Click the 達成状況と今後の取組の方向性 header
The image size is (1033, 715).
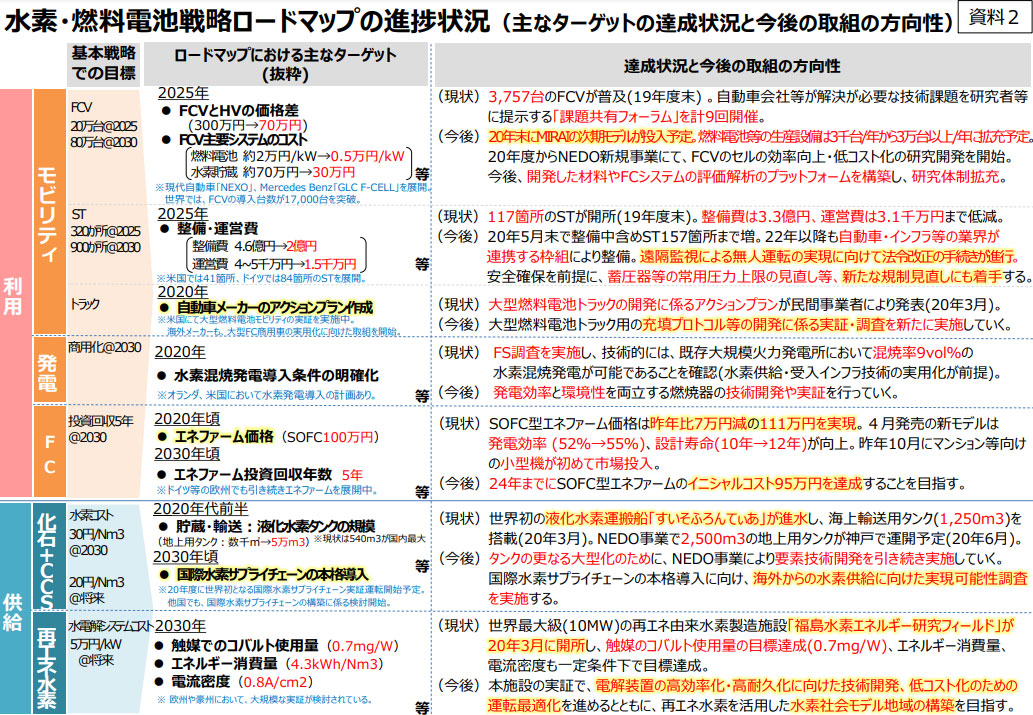(x=732, y=66)
